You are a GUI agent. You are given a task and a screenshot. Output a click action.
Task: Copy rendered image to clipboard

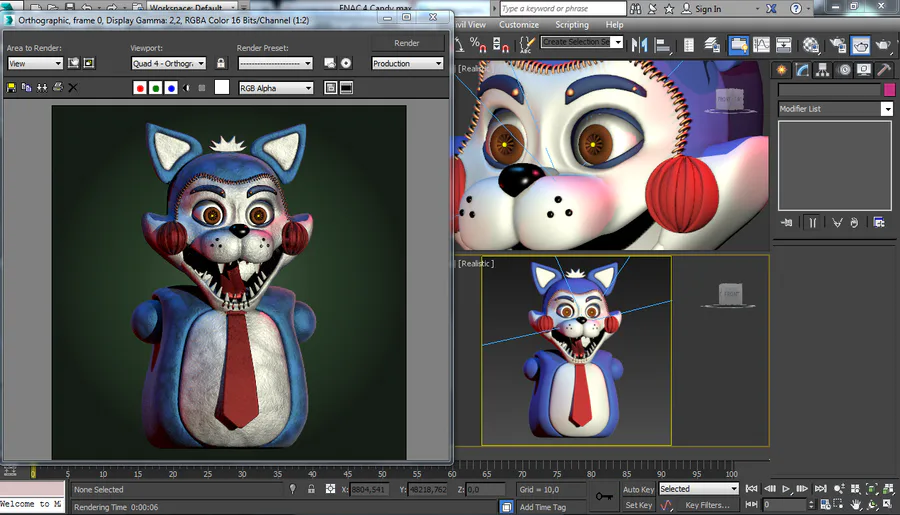[26, 87]
